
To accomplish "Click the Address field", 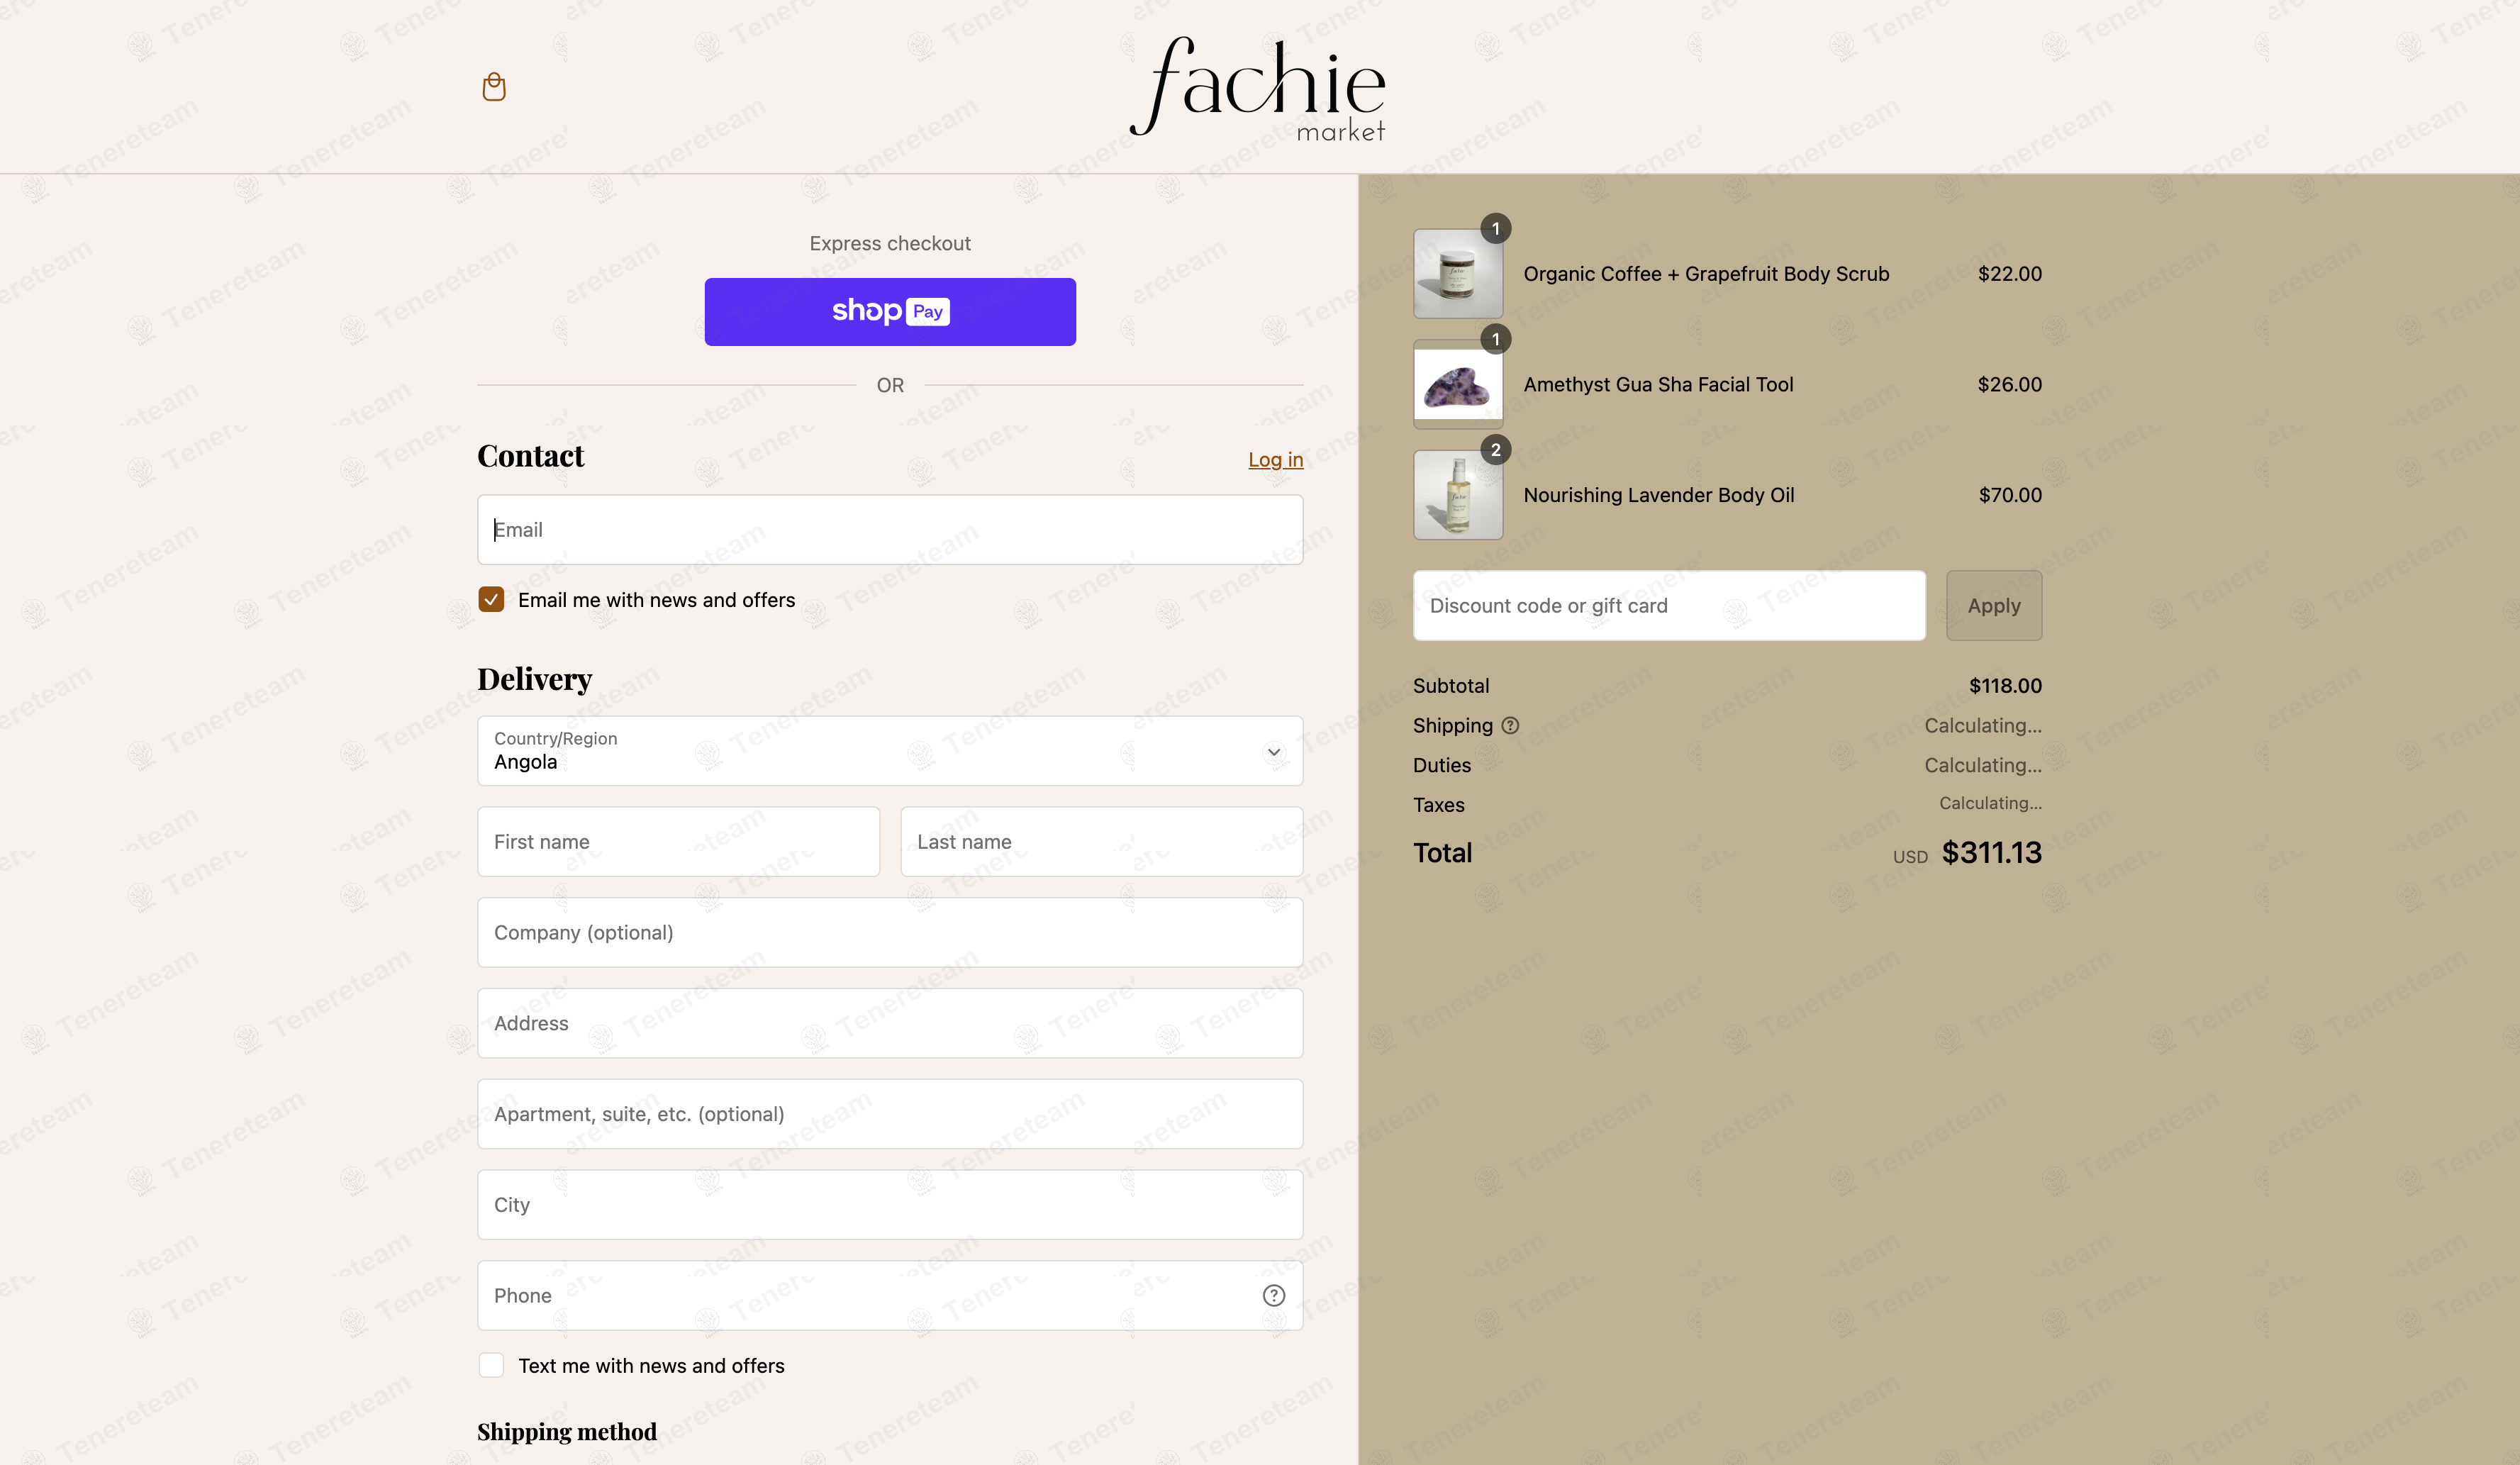I will pos(890,1024).
